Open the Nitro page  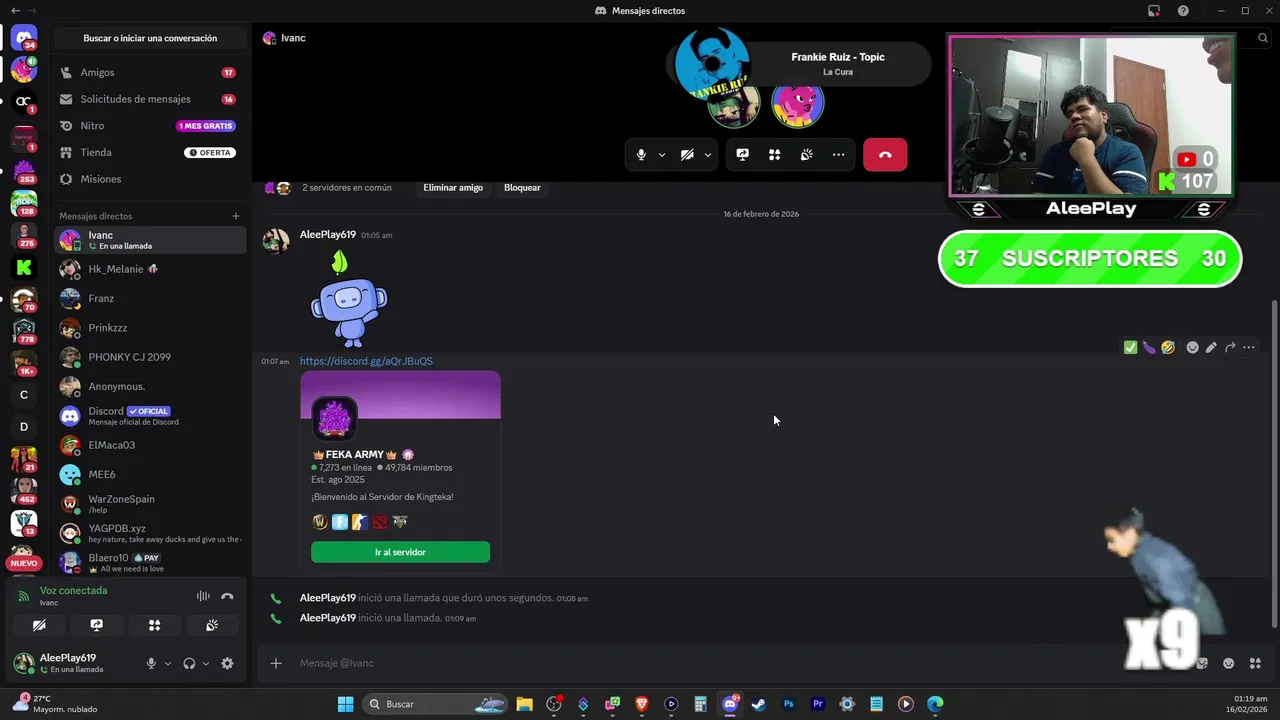(x=150, y=126)
